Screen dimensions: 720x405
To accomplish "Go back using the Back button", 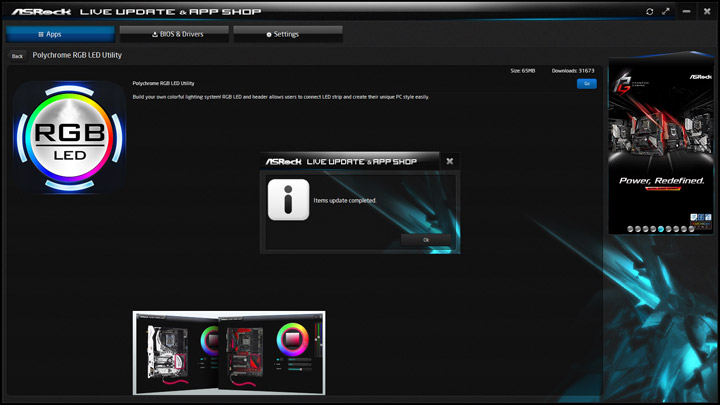I will coord(17,56).
